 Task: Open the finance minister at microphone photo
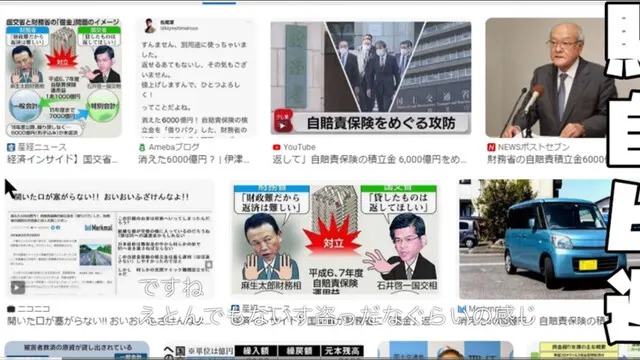pyautogui.click(x=546, y=78)
